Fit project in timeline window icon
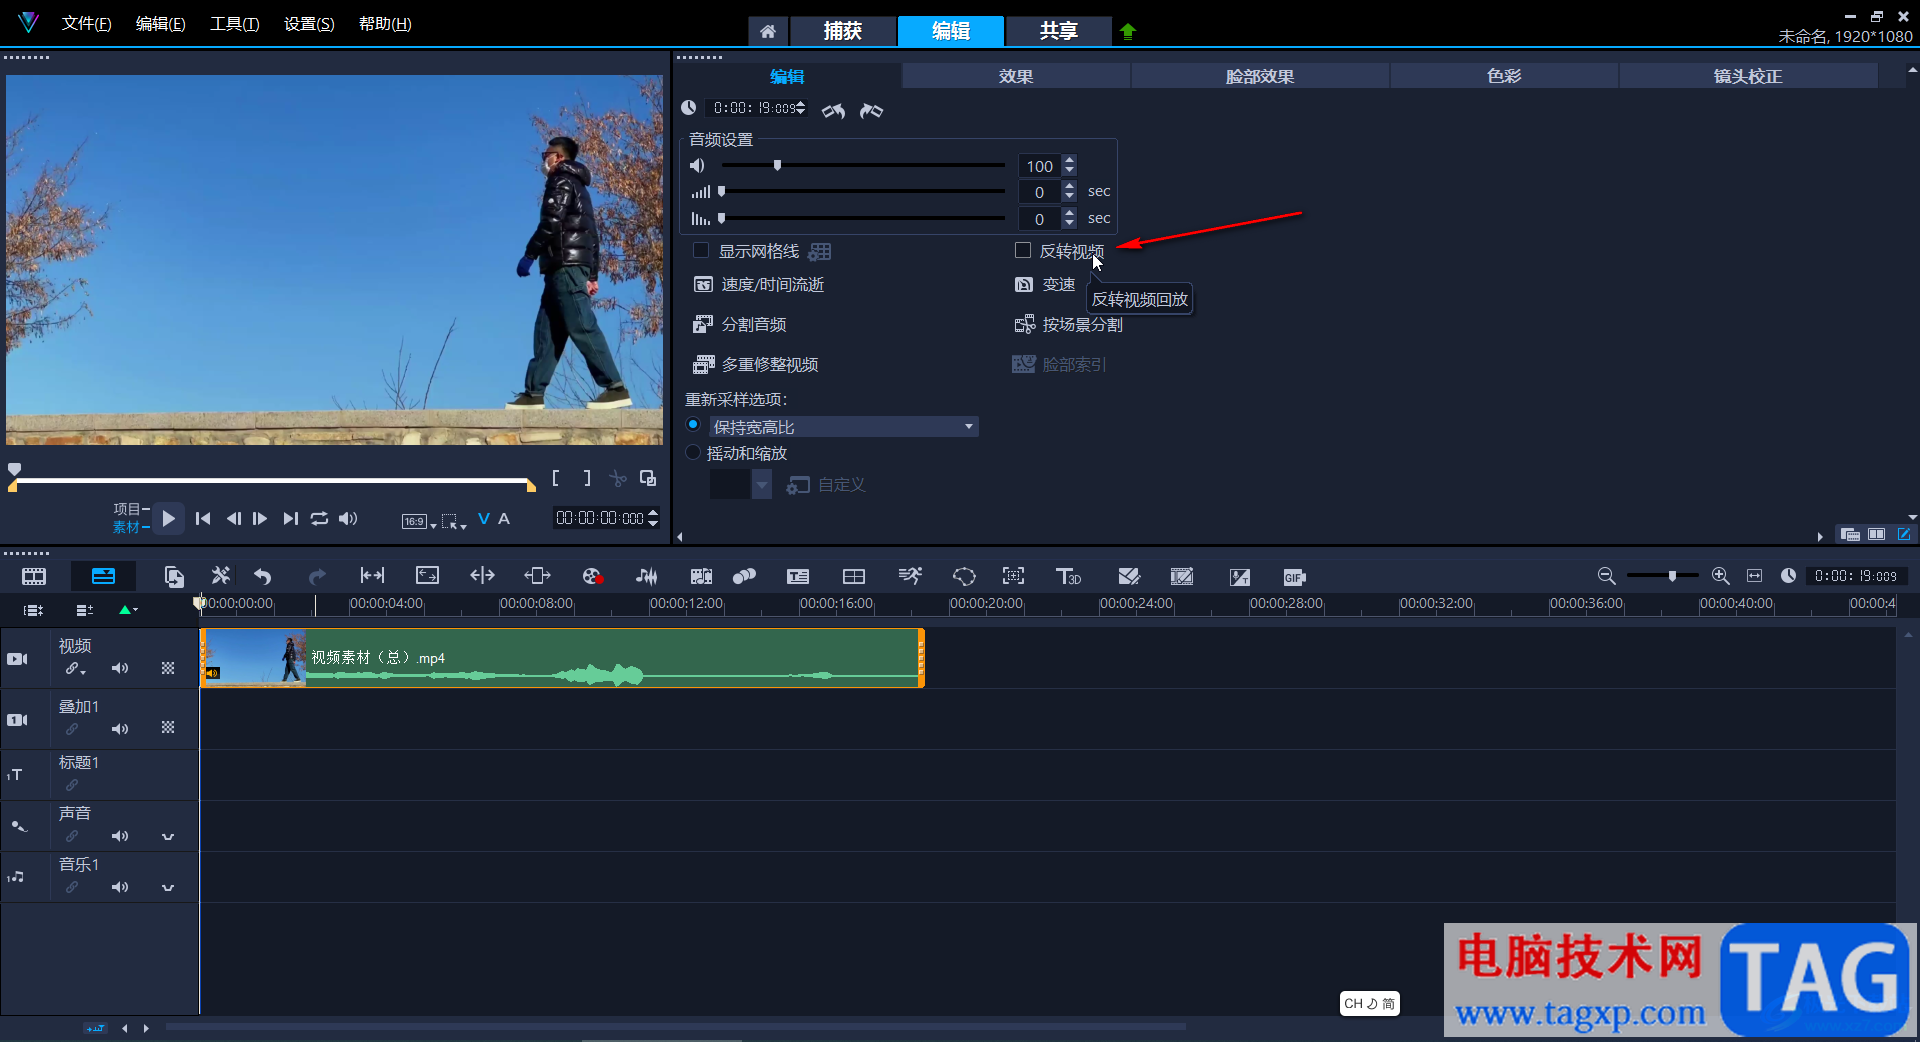Image resolution: width=1920 pixels, height=1042 pixels. [1754, 575]
